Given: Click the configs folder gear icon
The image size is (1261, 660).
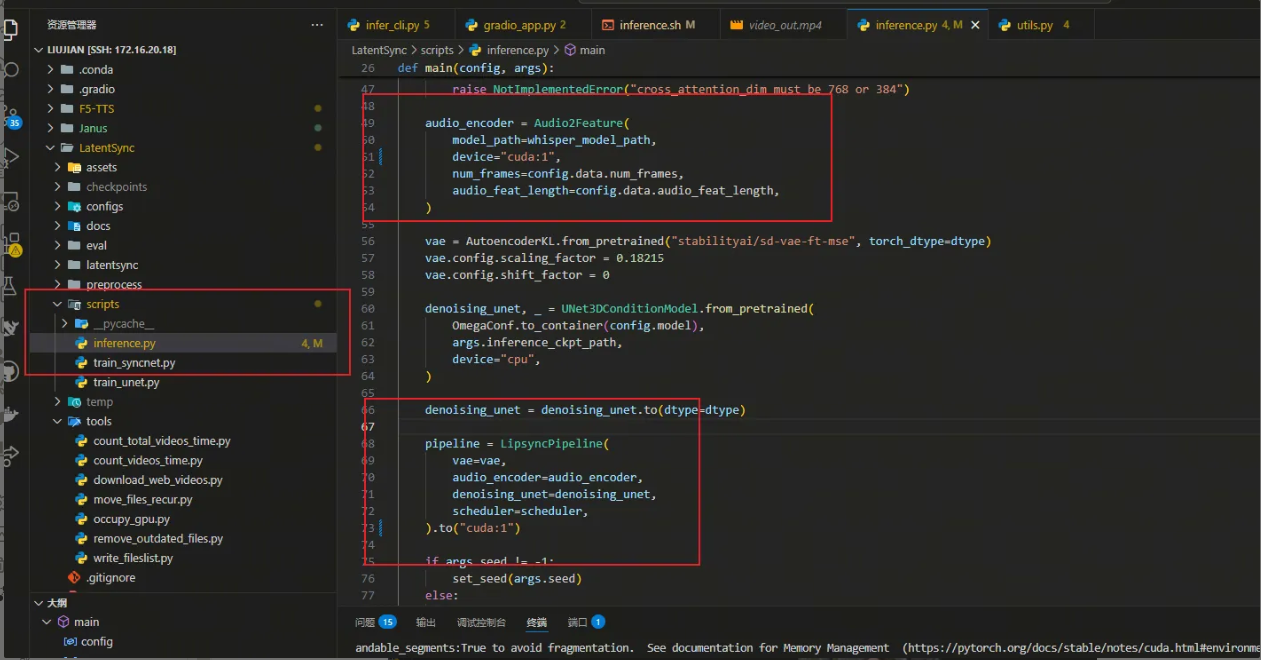Looking at the screenshot, I should pyautogui.click(x=74, y=206).
